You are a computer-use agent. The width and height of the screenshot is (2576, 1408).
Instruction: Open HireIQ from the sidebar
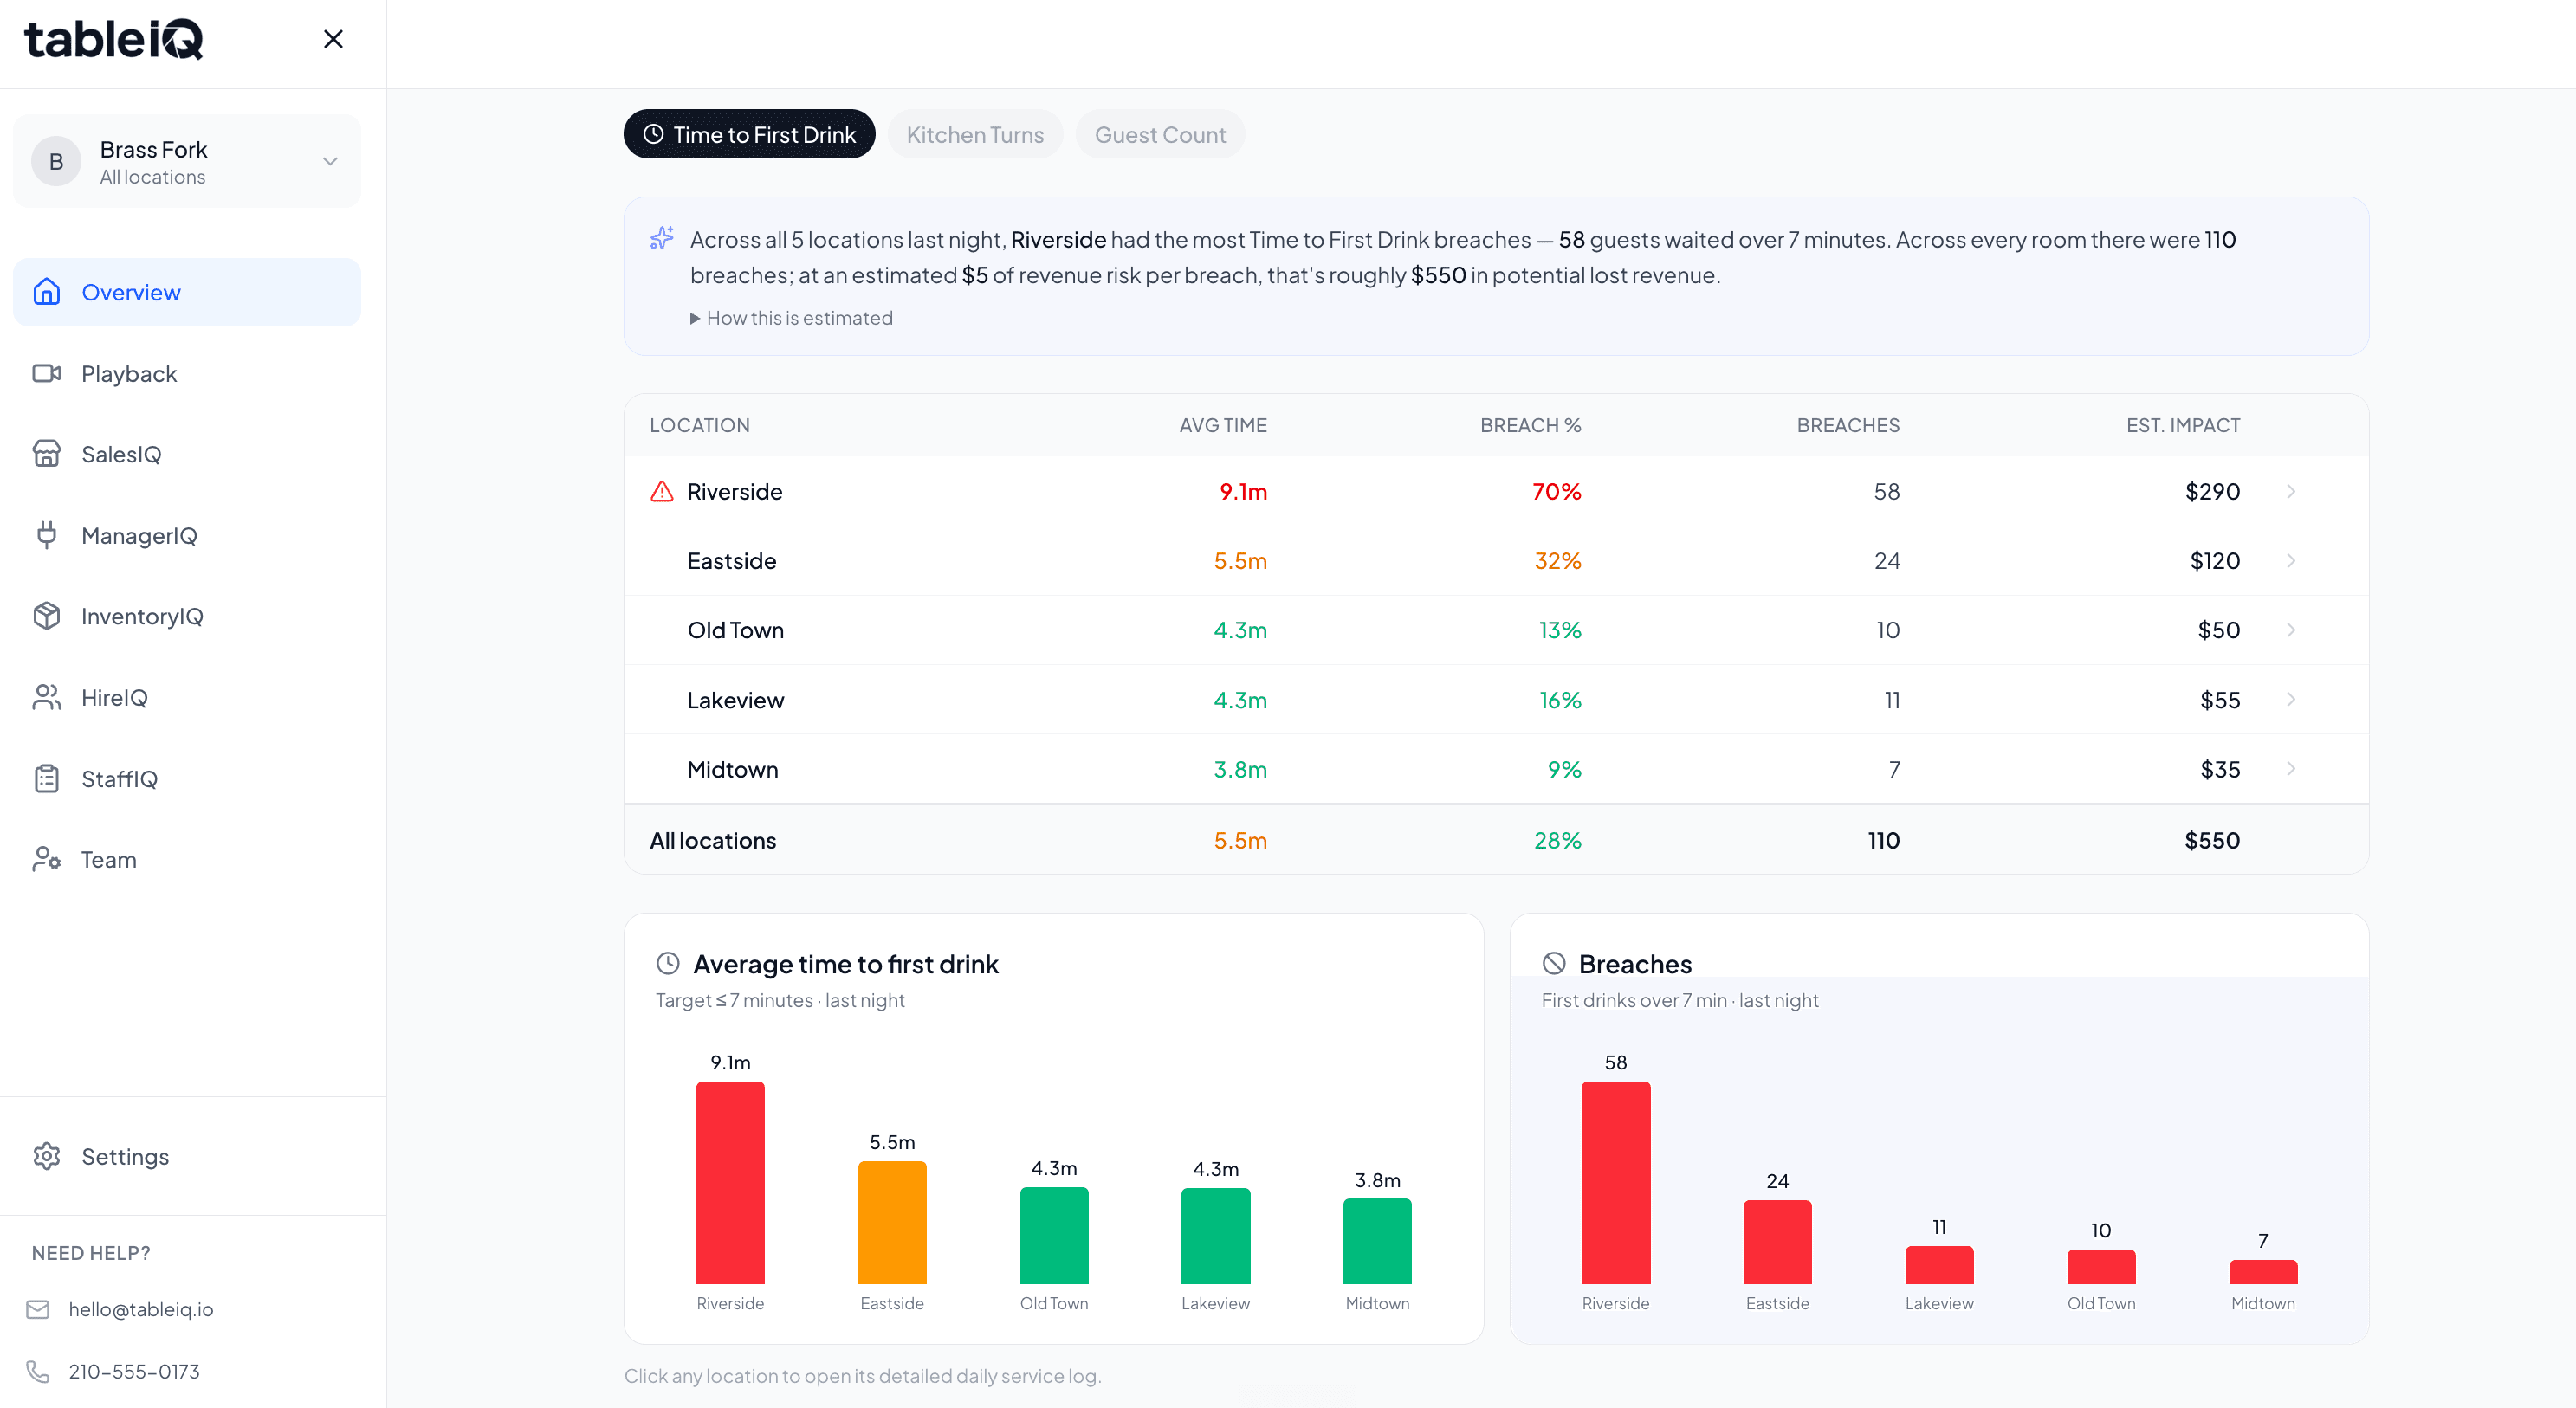pos(187,697)
